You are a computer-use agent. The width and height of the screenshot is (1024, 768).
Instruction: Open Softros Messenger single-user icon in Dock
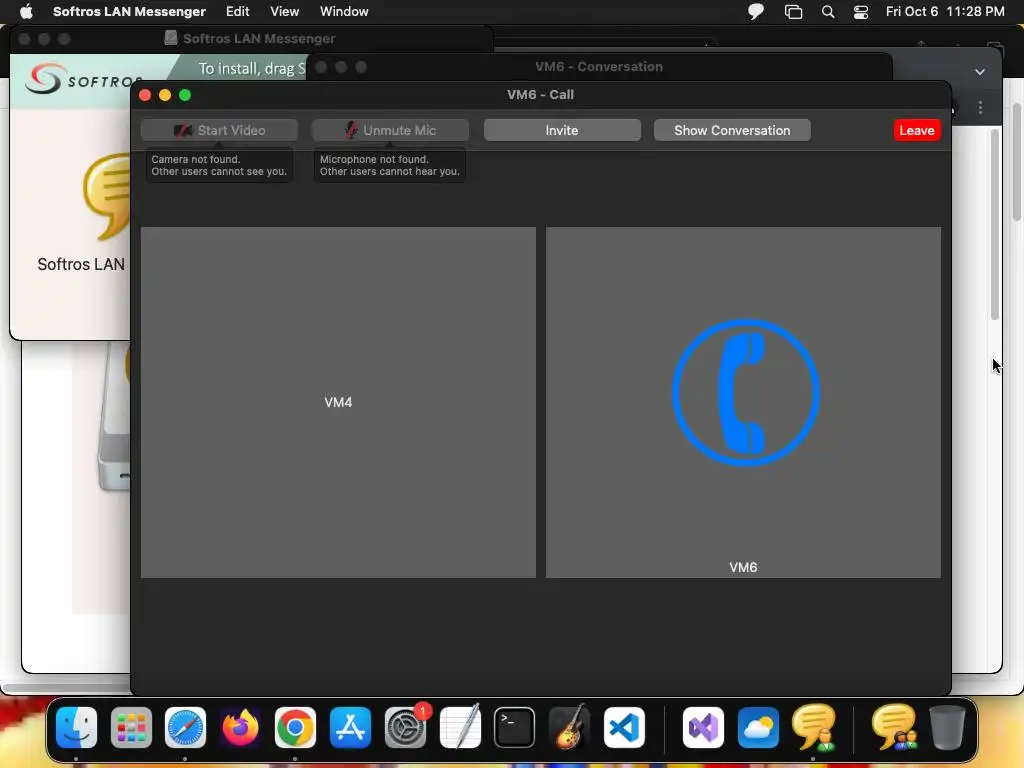click(814, 727)
